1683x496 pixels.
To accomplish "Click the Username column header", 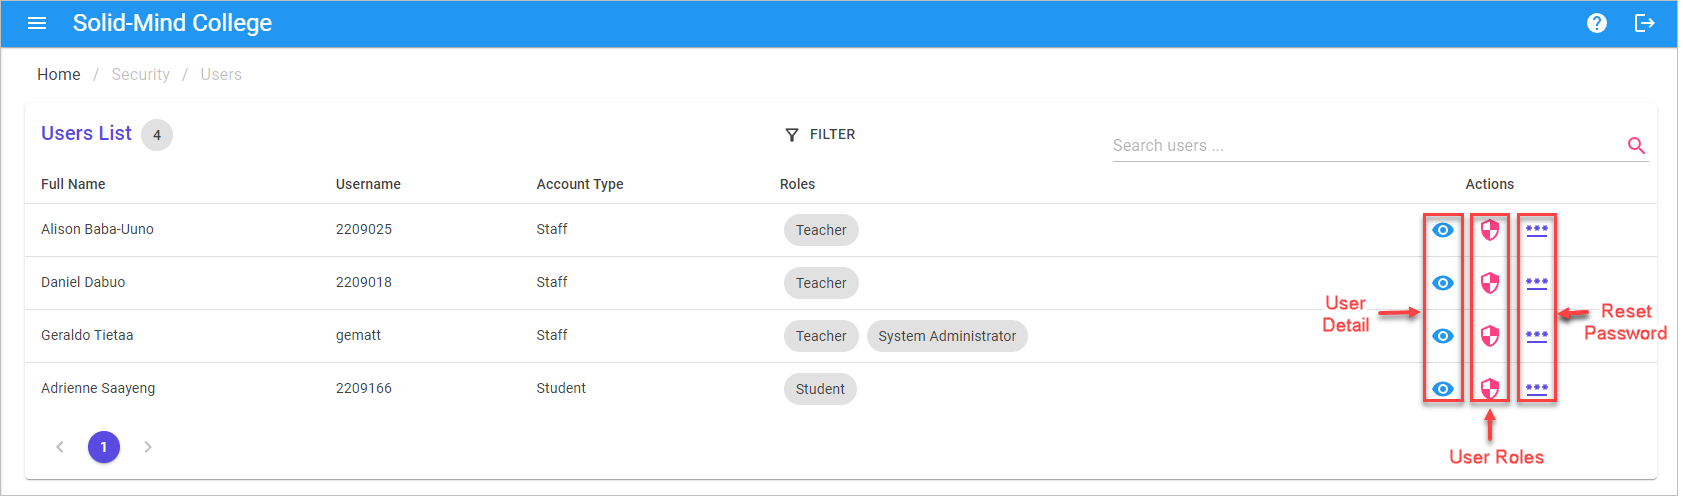I will [x=368, y=184].
